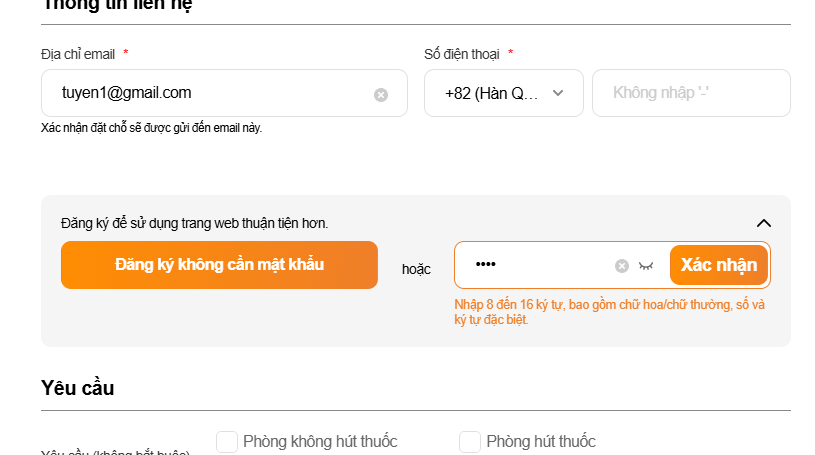Check the 'Phòng không hút thuốc' checkbox

click(227, 442)
